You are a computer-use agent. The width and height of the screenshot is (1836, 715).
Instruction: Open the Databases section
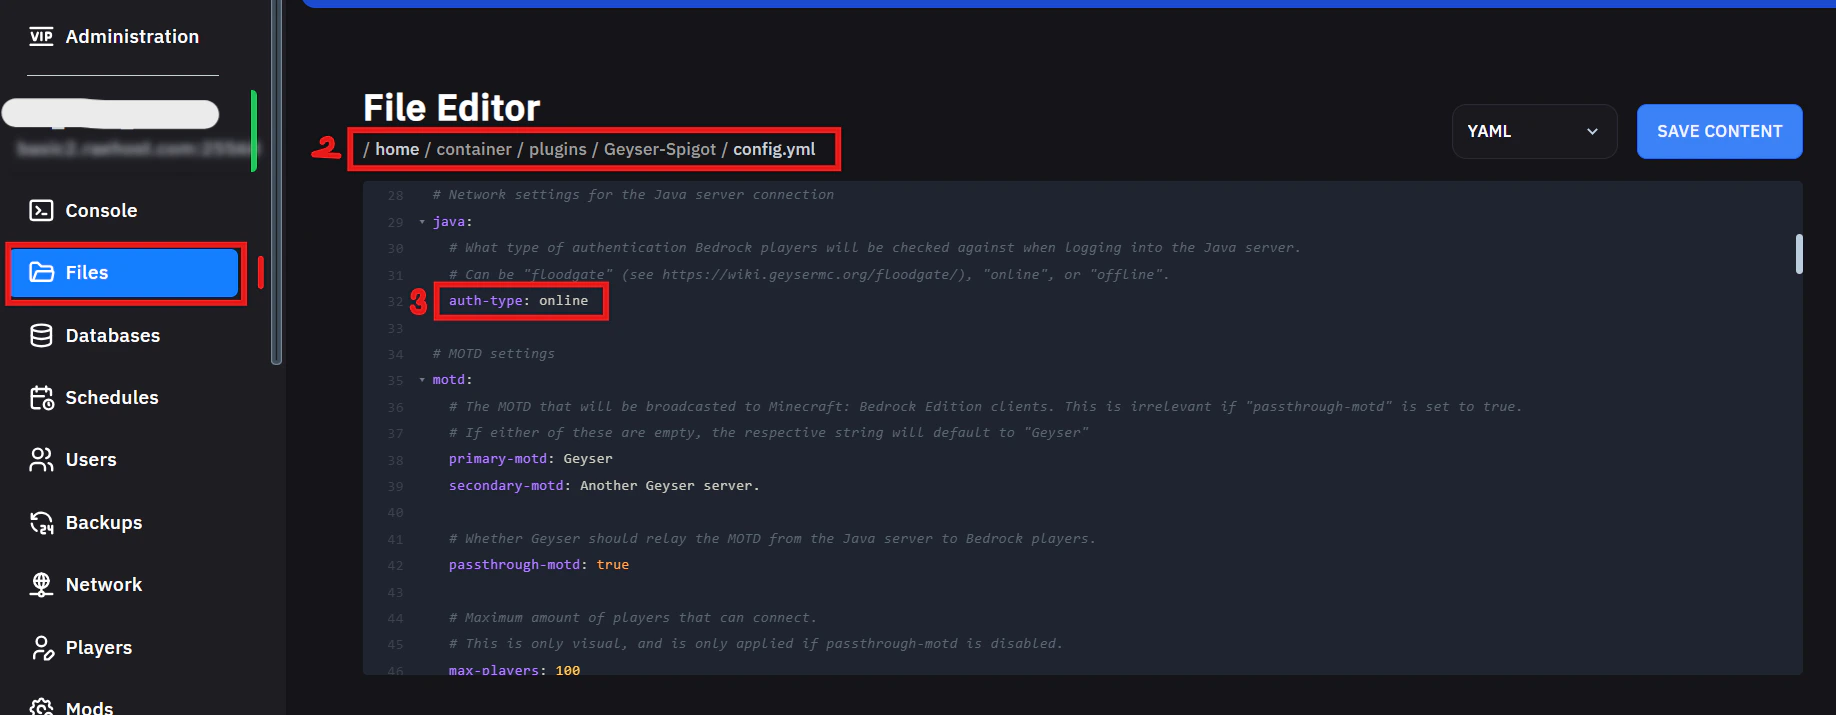pos(112,335)
